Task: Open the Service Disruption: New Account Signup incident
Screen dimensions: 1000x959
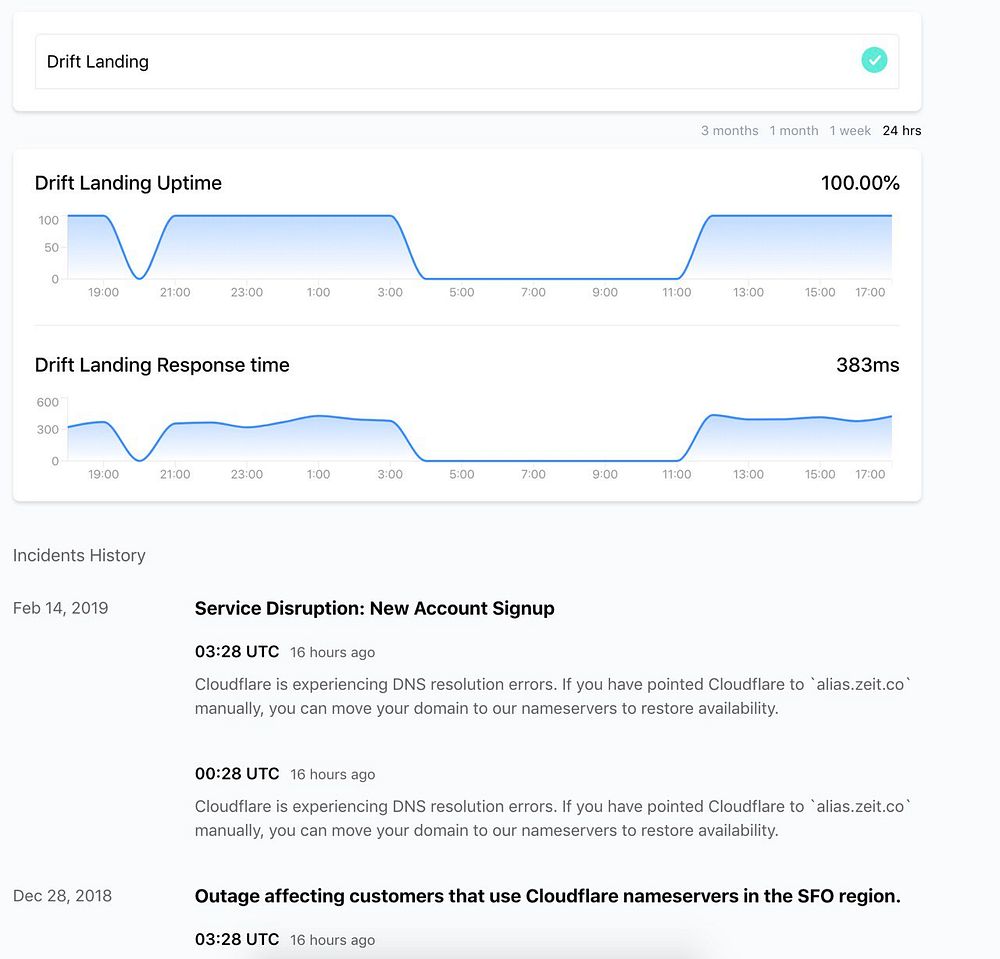Action: [374, 608]
